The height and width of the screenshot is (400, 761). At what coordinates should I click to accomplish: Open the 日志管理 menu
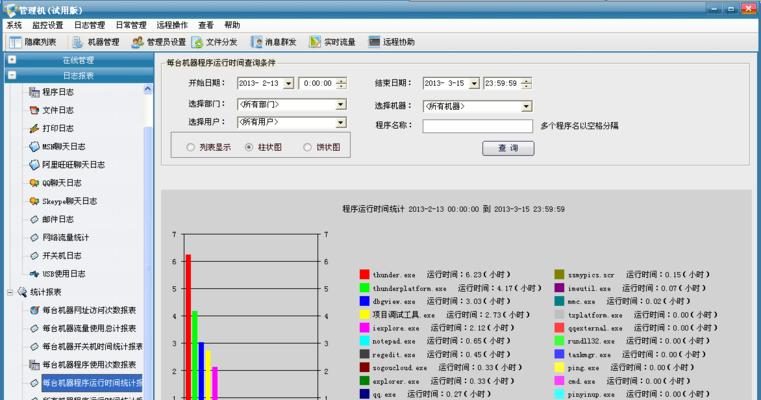coord(89,25)
